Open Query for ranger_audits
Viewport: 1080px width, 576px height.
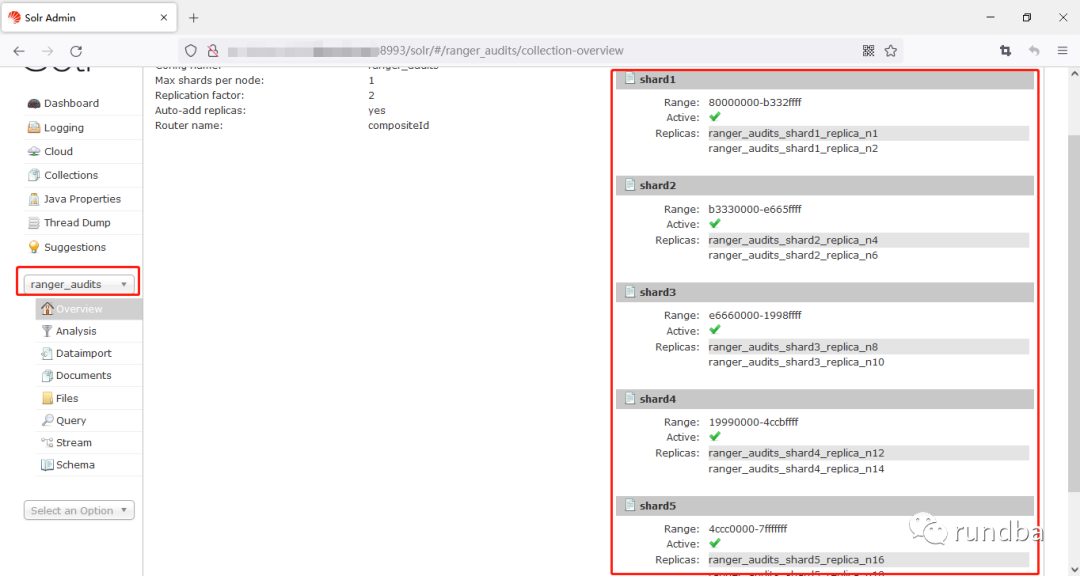[71, 420]
